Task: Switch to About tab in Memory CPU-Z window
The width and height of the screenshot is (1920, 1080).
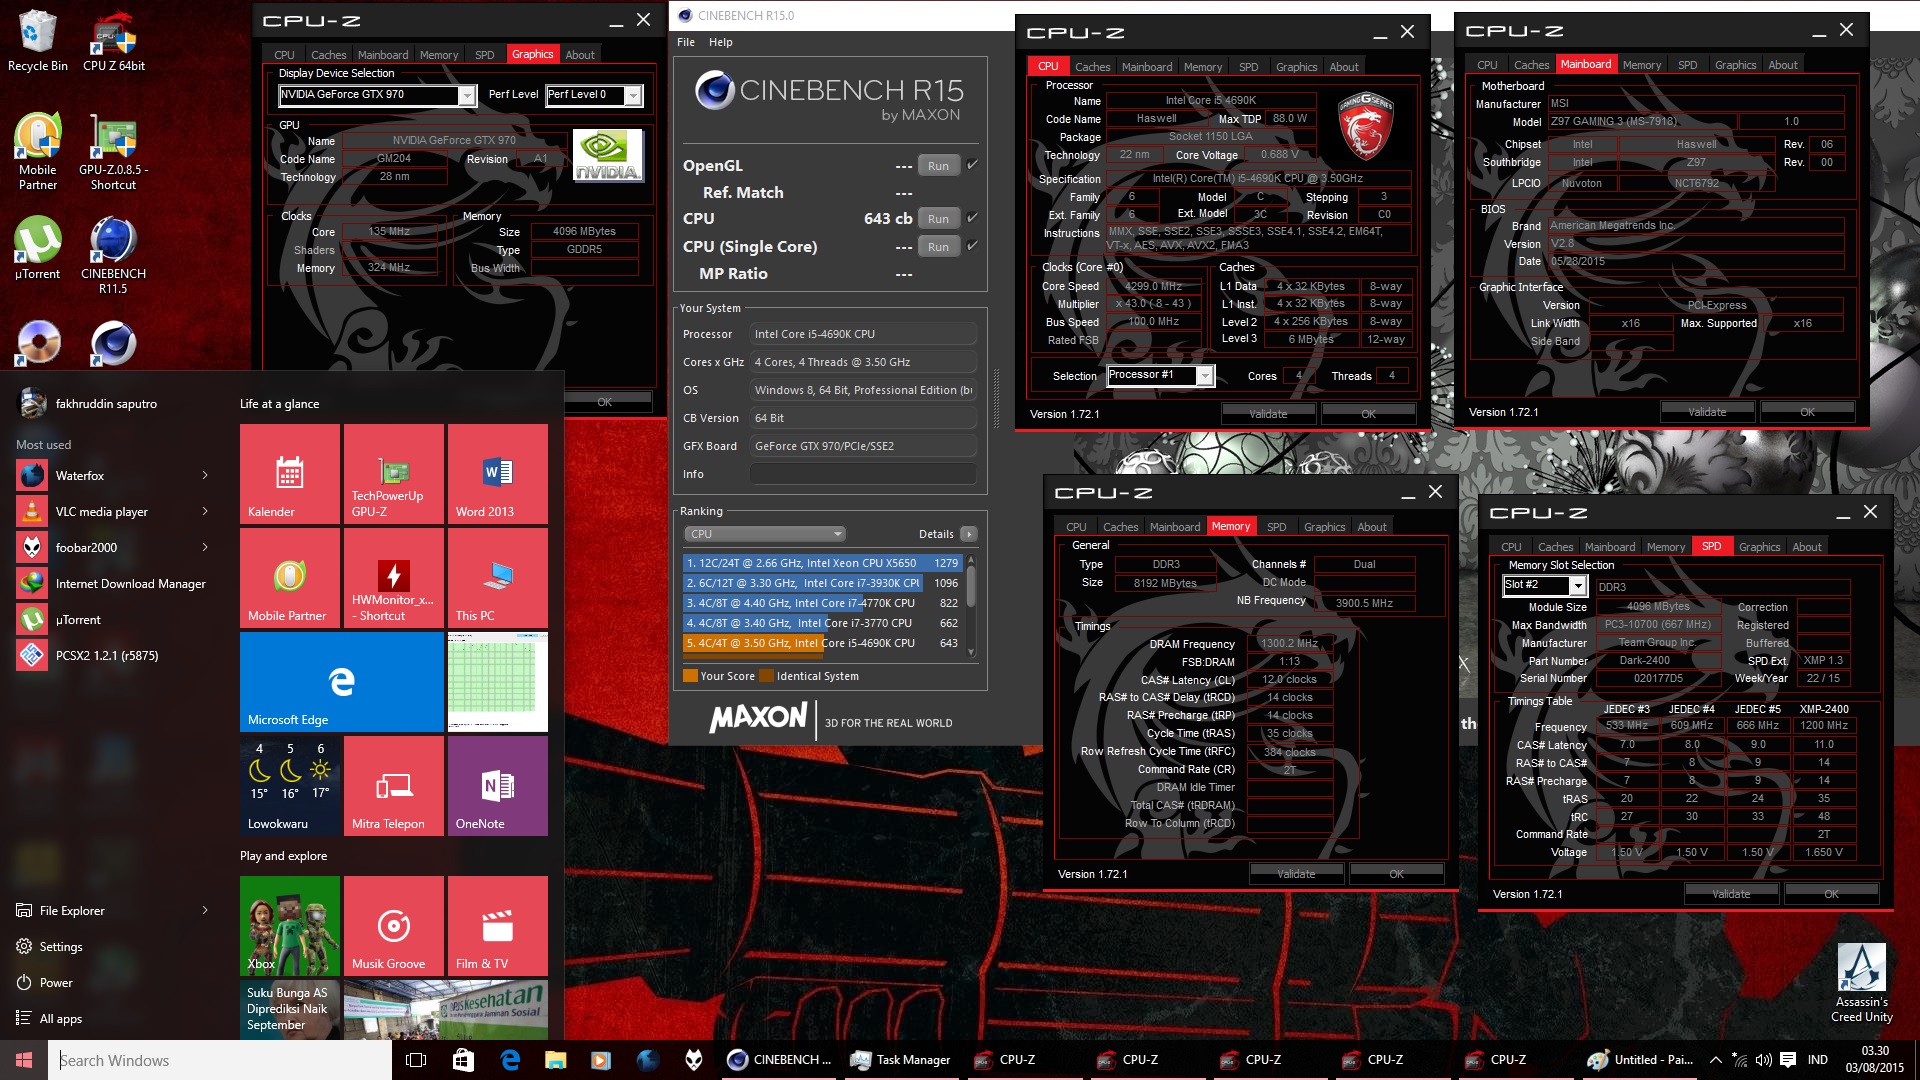Action: pyautogui.click(x=1372, y=527)
